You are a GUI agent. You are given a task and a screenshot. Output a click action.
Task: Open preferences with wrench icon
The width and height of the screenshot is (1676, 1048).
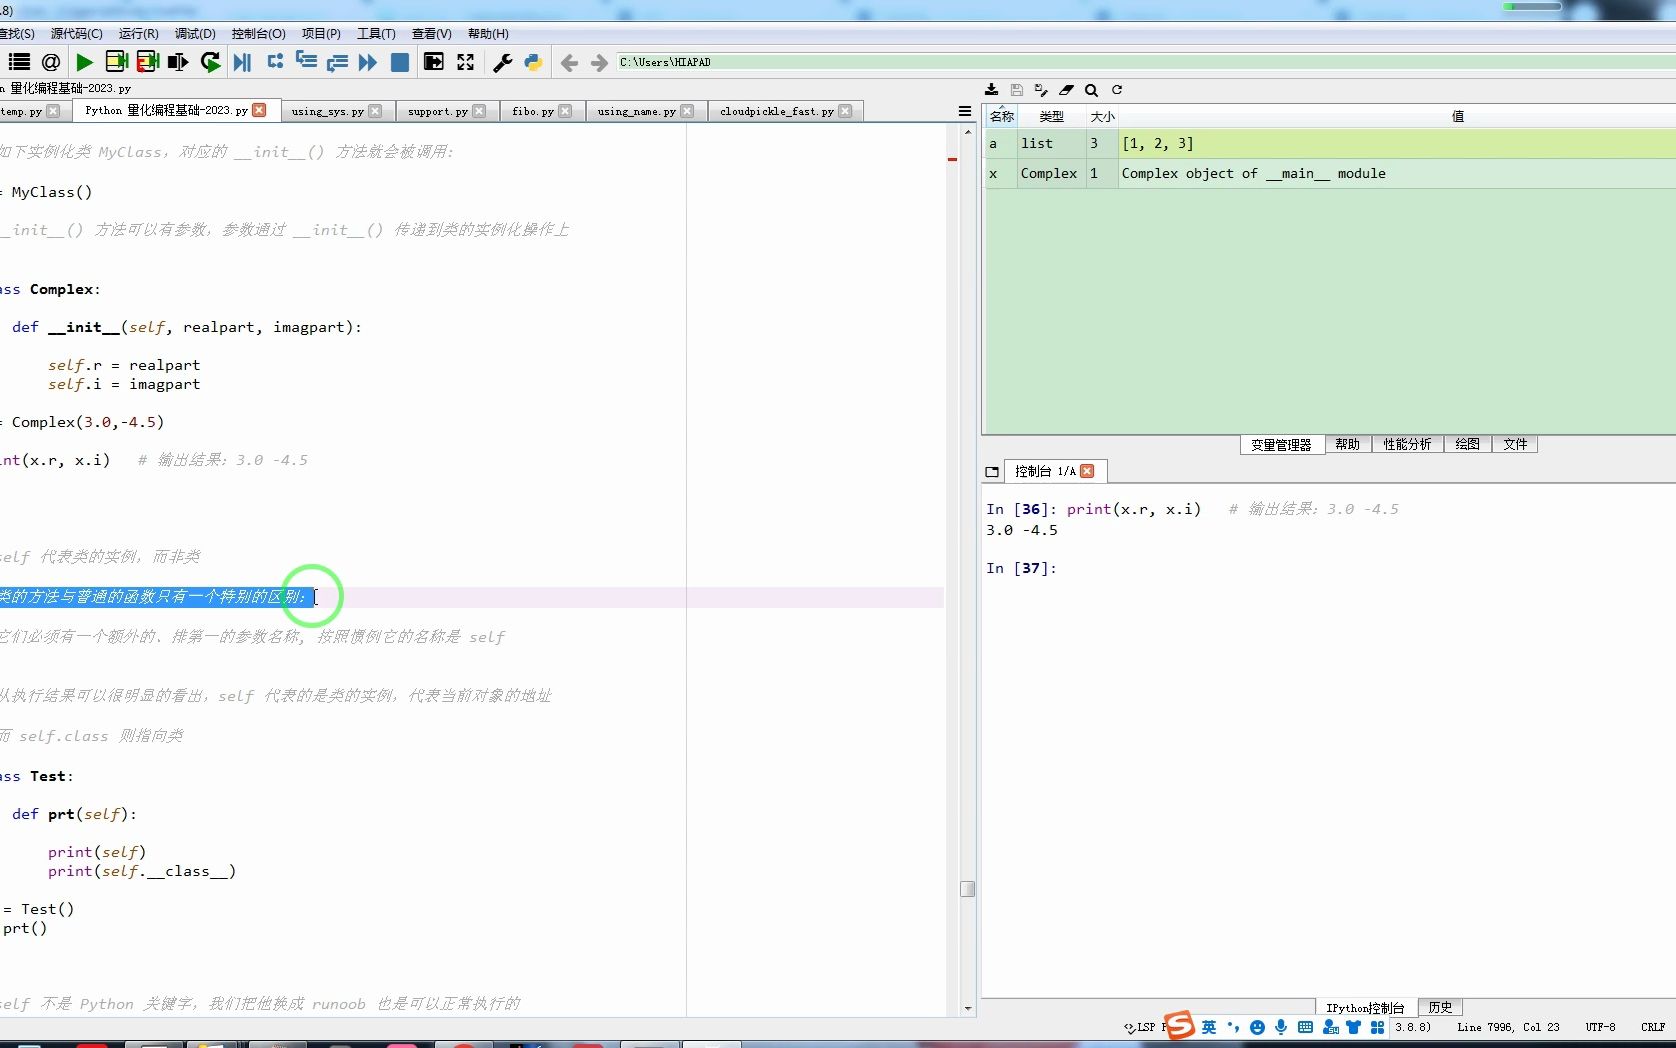[x=502, y=62]
